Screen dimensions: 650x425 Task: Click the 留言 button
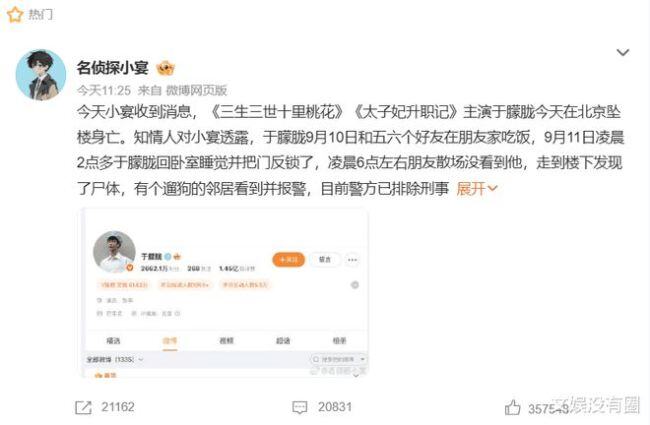325,260
